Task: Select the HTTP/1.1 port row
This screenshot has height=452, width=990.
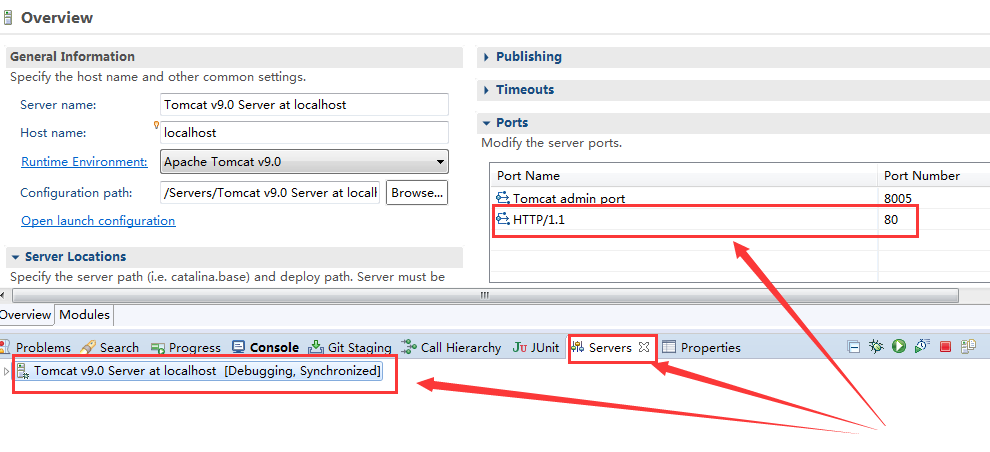Action: [740, 220]
